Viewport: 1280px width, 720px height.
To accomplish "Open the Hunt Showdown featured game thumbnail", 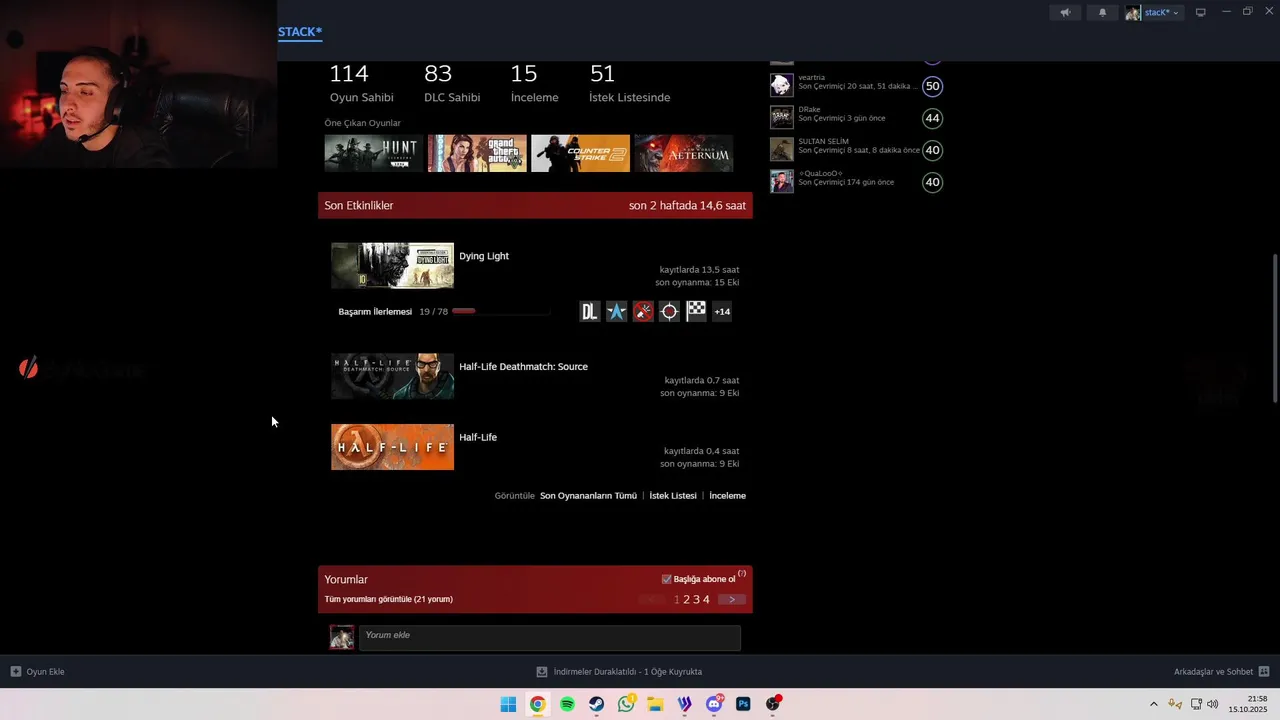I will (x=374, y=153).
